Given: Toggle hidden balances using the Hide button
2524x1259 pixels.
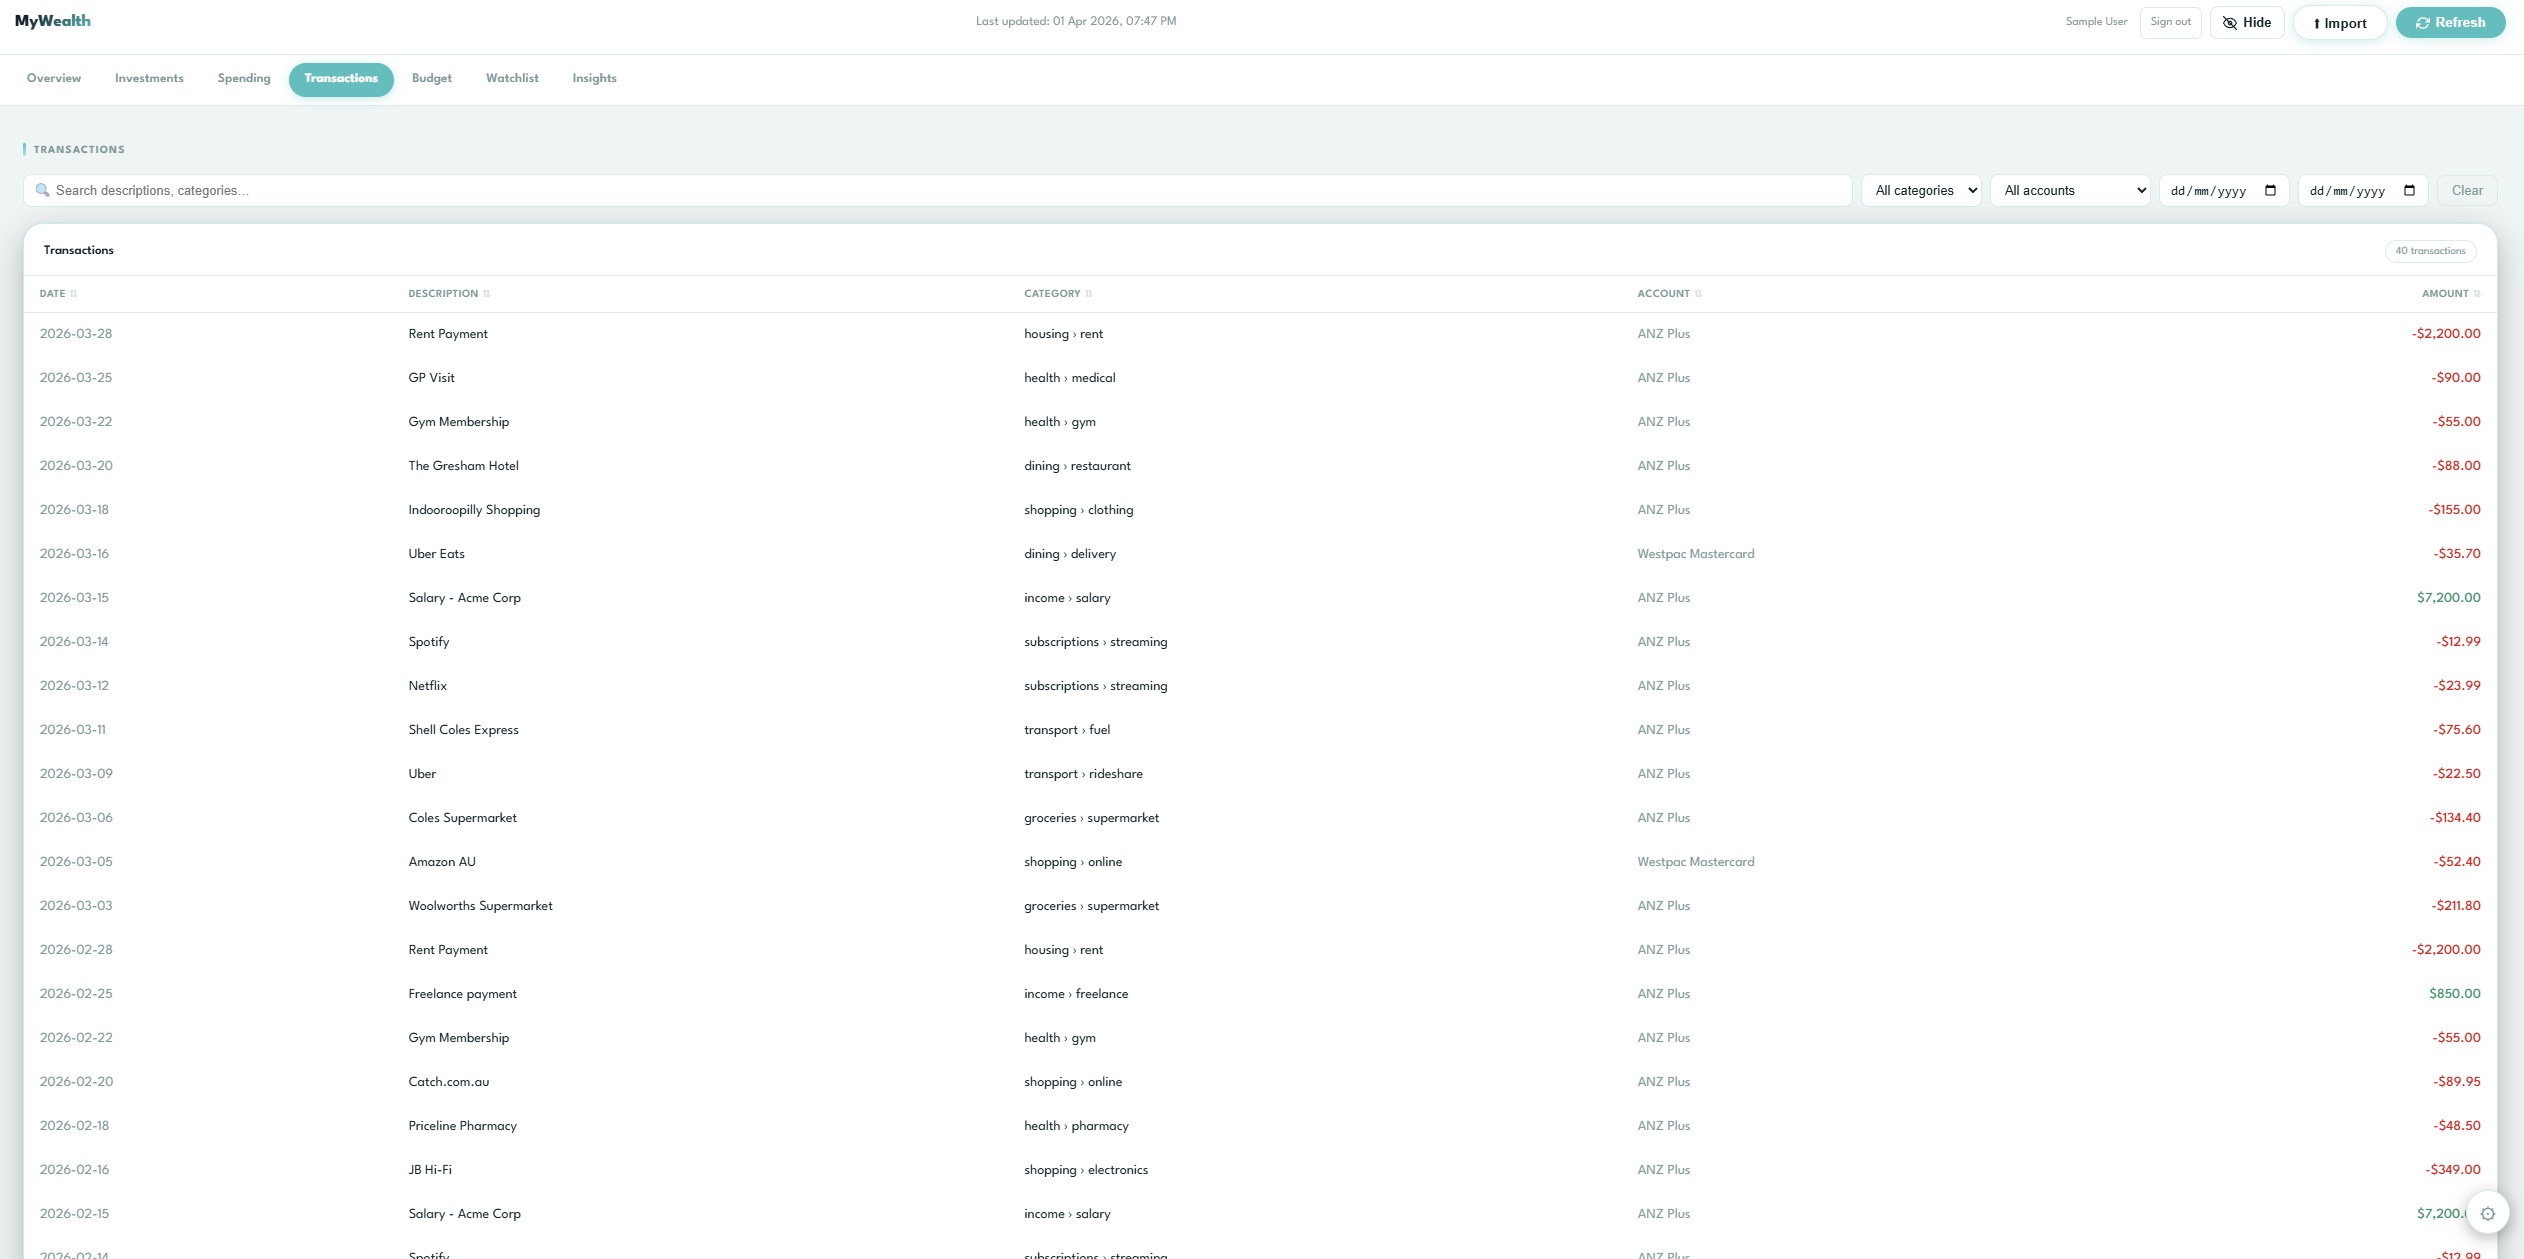Looking at the screenshot, I should tap(2247, 22).
